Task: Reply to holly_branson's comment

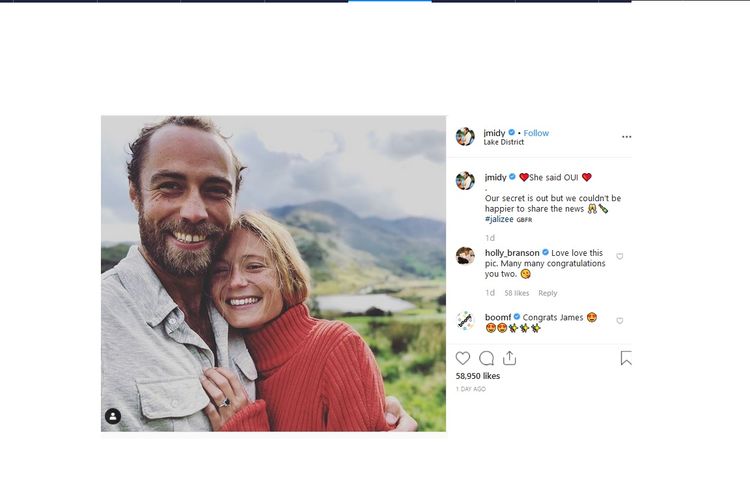Action: [x=548, y=293]
